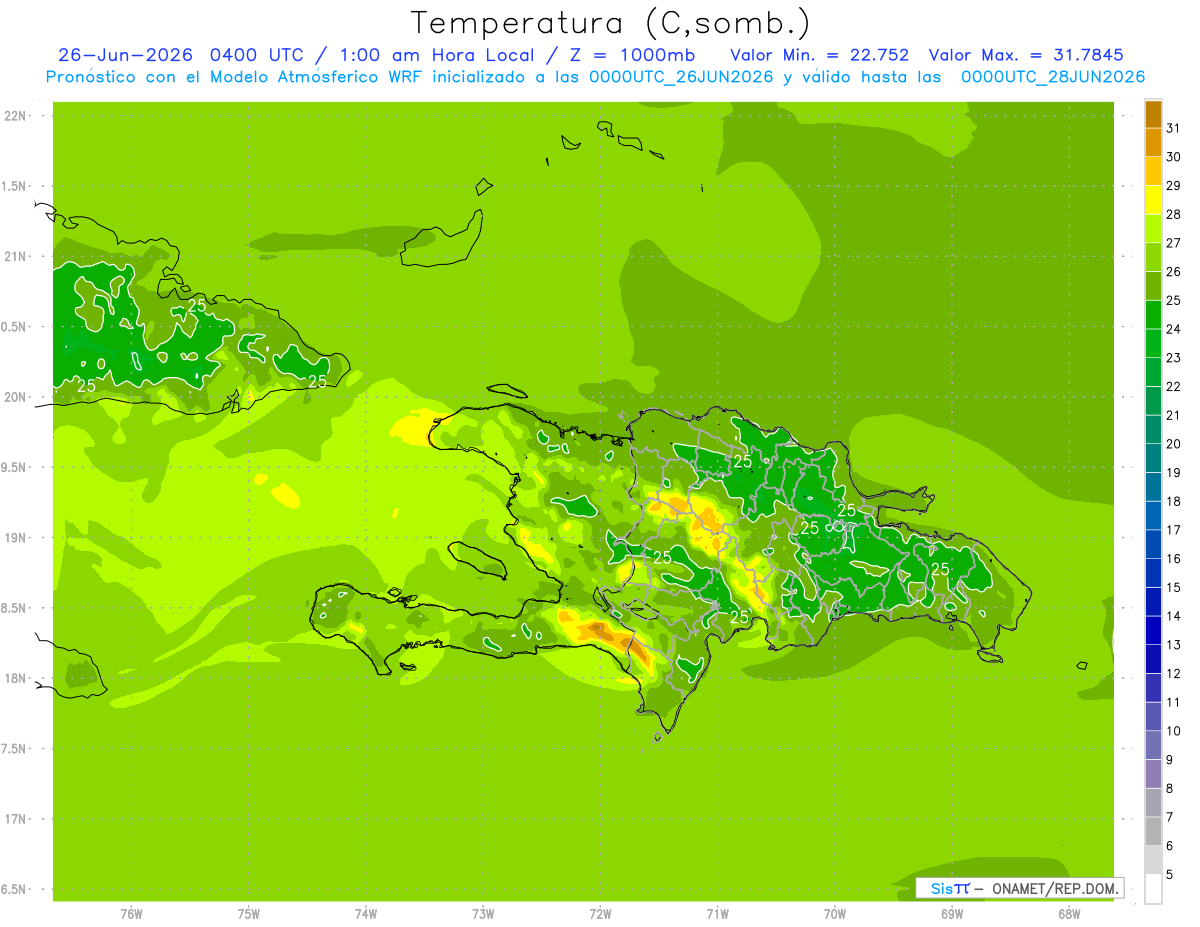Choose the purple swatch between 8 and 9
This screenshot has height=927, width=1200.
click(x=1153, y=774)
